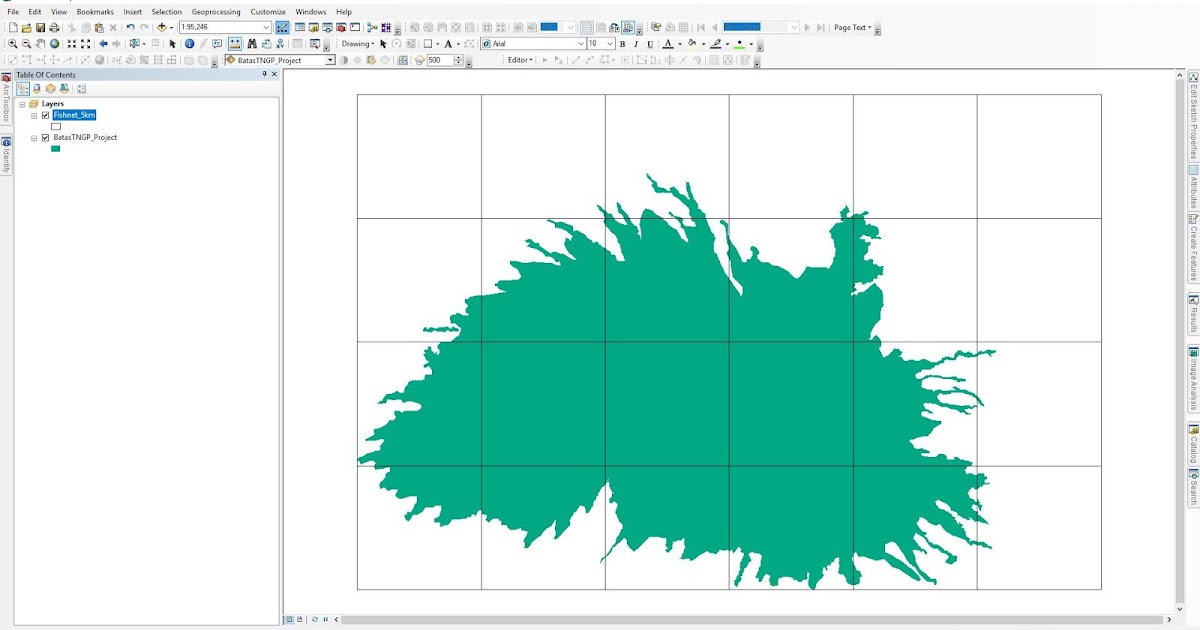Select the Pan tool
The height and width of the screenshot is (630, 1200).
click(x=40, y=43)
